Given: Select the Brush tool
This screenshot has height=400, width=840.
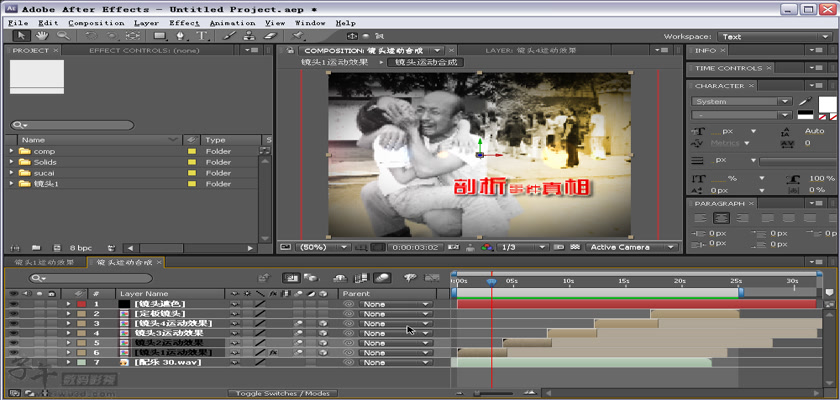Looking at the screenshot, I should pos(229,36).
